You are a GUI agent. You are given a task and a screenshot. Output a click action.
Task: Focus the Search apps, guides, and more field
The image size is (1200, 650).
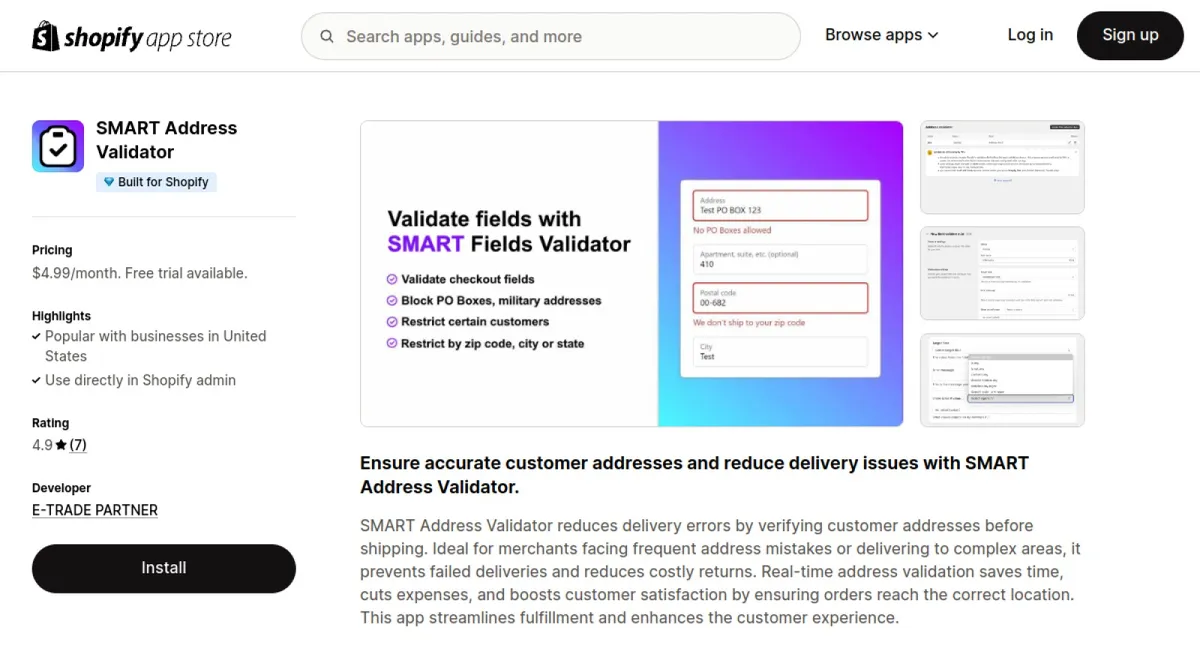pyautogui.click(x=560, y=37)
